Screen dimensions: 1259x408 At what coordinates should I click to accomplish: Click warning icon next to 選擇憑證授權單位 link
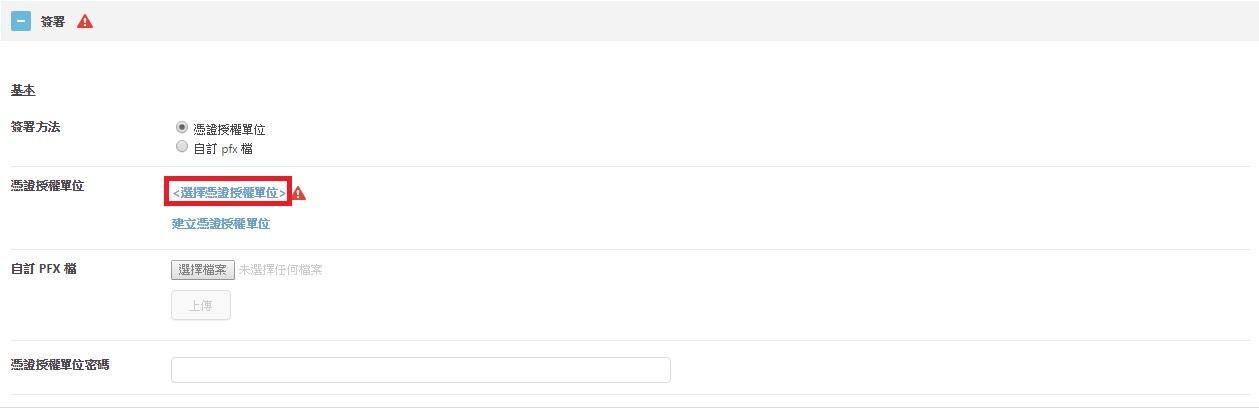299,193
